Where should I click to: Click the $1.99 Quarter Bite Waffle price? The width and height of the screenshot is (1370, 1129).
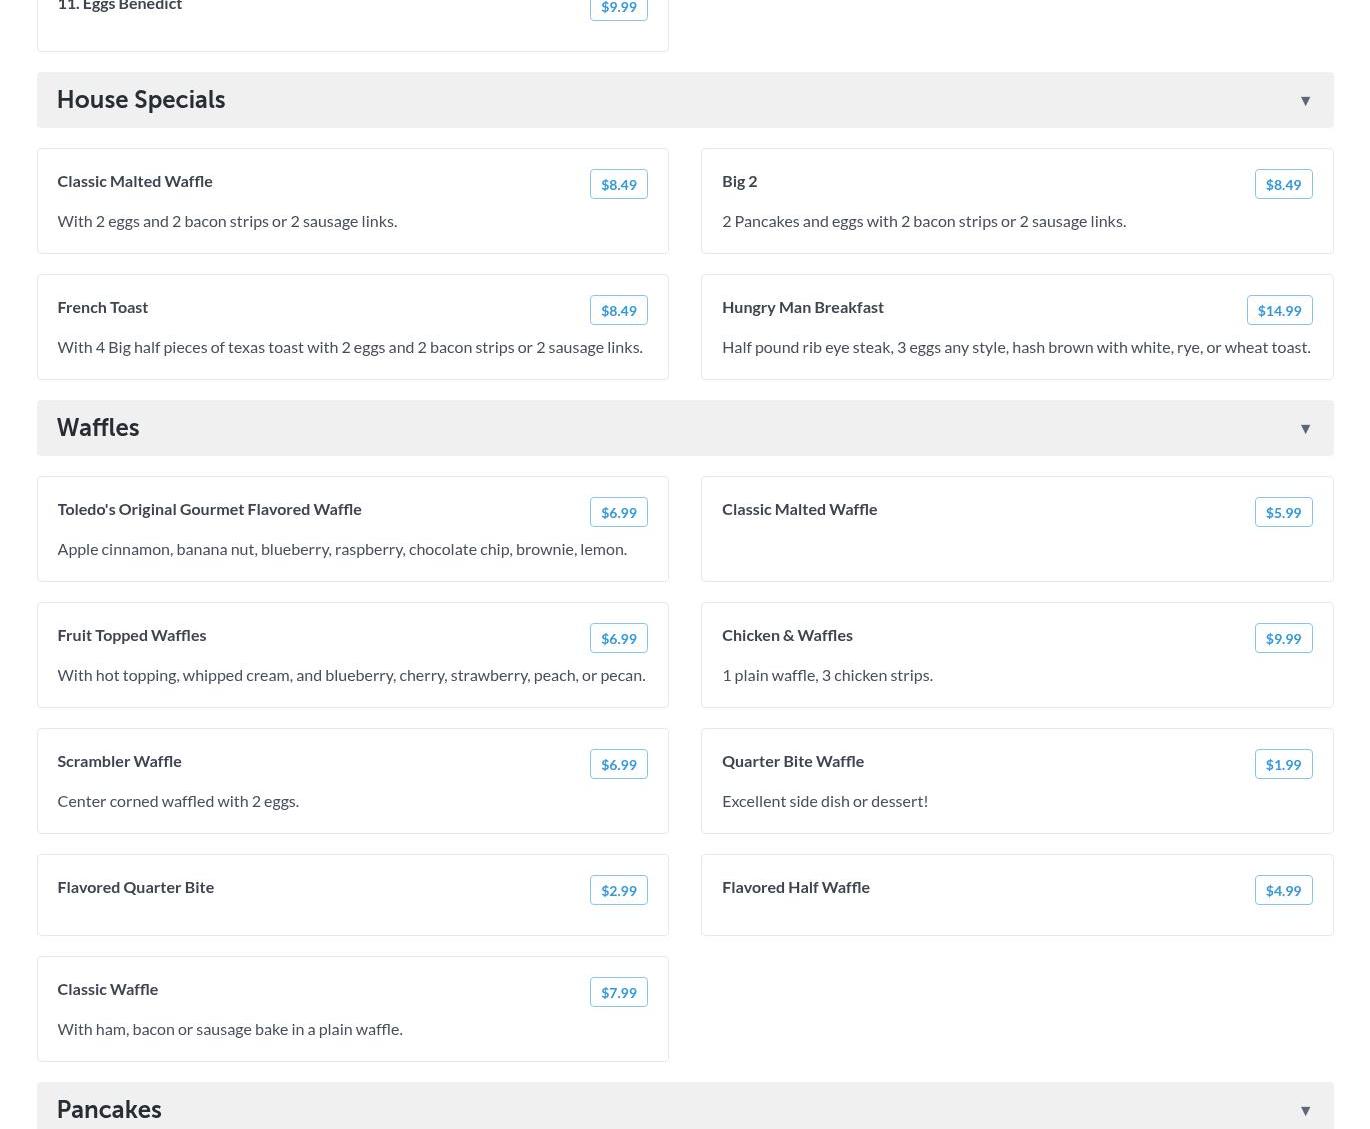[x=1283, y=764]
